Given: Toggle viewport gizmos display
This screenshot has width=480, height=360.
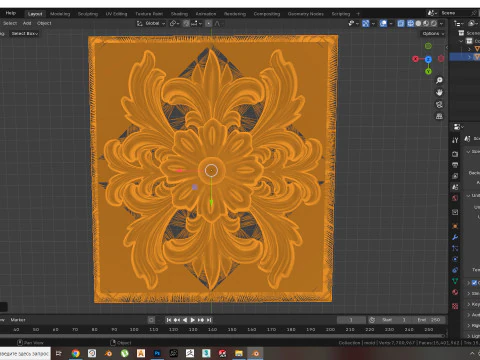Looking at the screenshot, I should click(x=366, y=23).
